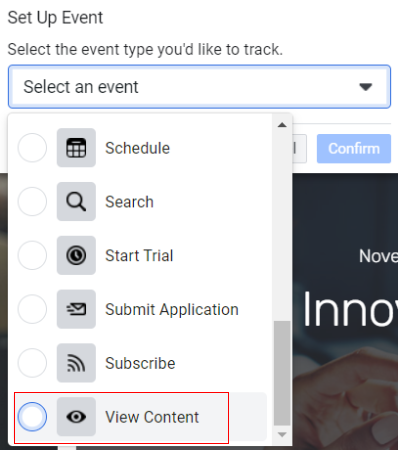
Task: Click the dropdown caret arrow
Action: tap(366, 87)
